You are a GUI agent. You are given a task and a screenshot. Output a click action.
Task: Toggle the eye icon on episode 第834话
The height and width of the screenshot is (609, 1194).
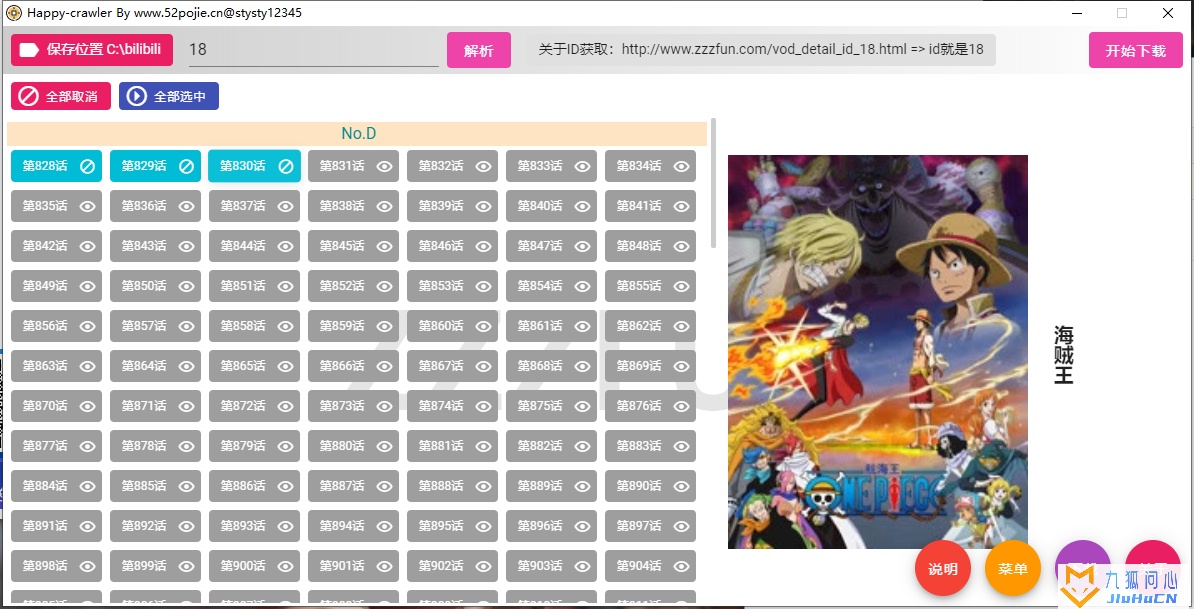click(x=682, y=166)
